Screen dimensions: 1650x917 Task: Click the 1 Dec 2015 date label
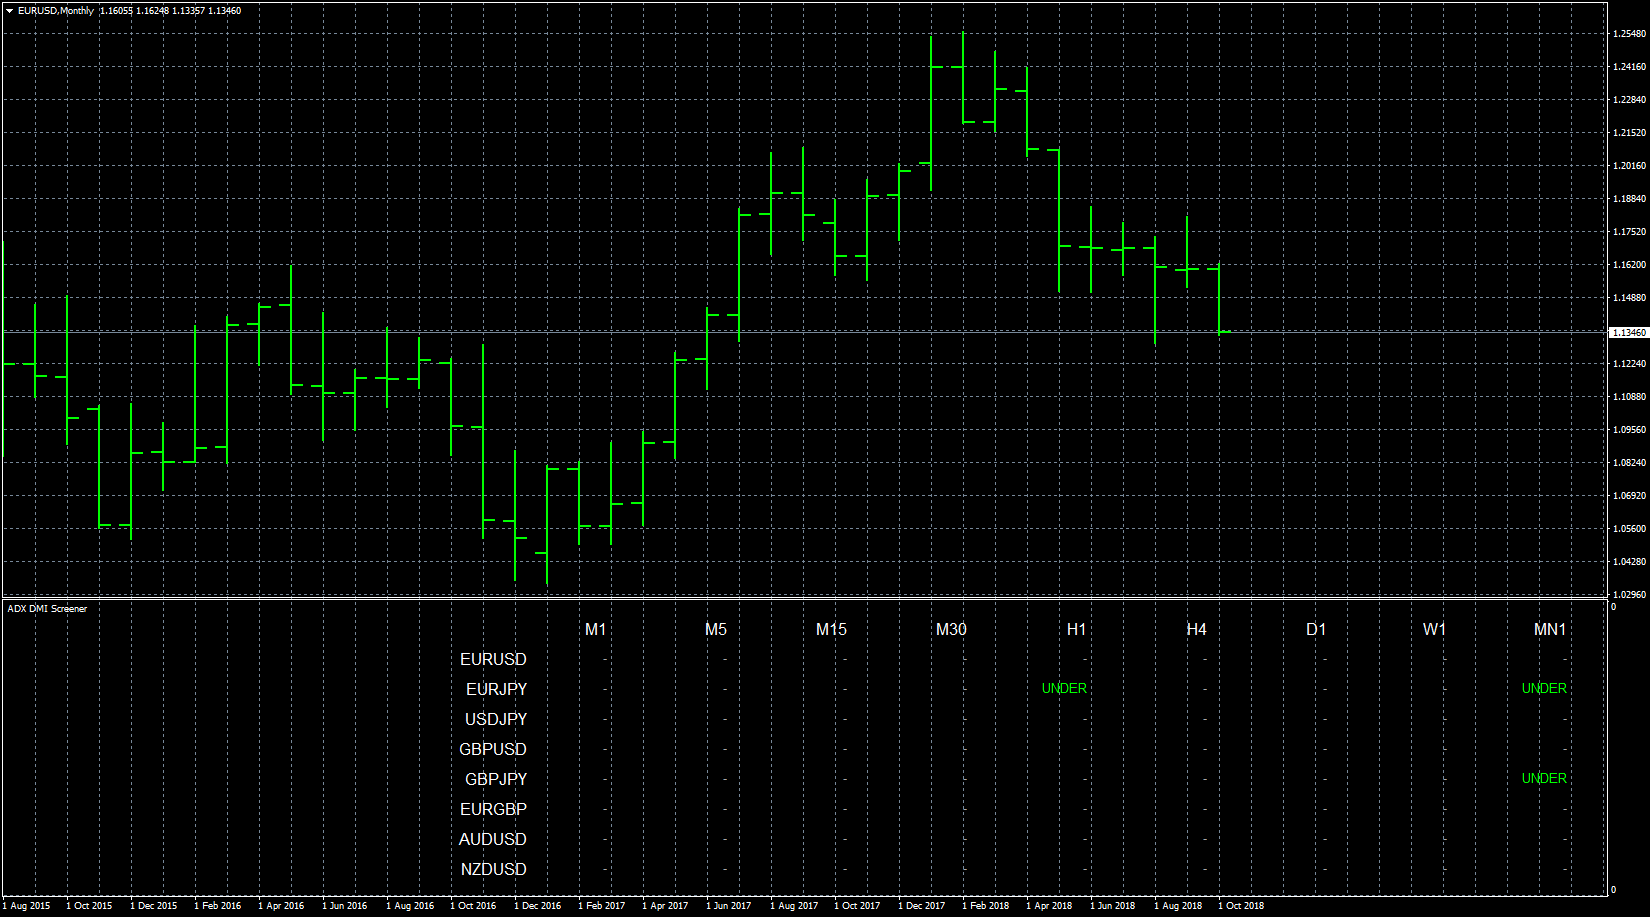tap(154, 906)
